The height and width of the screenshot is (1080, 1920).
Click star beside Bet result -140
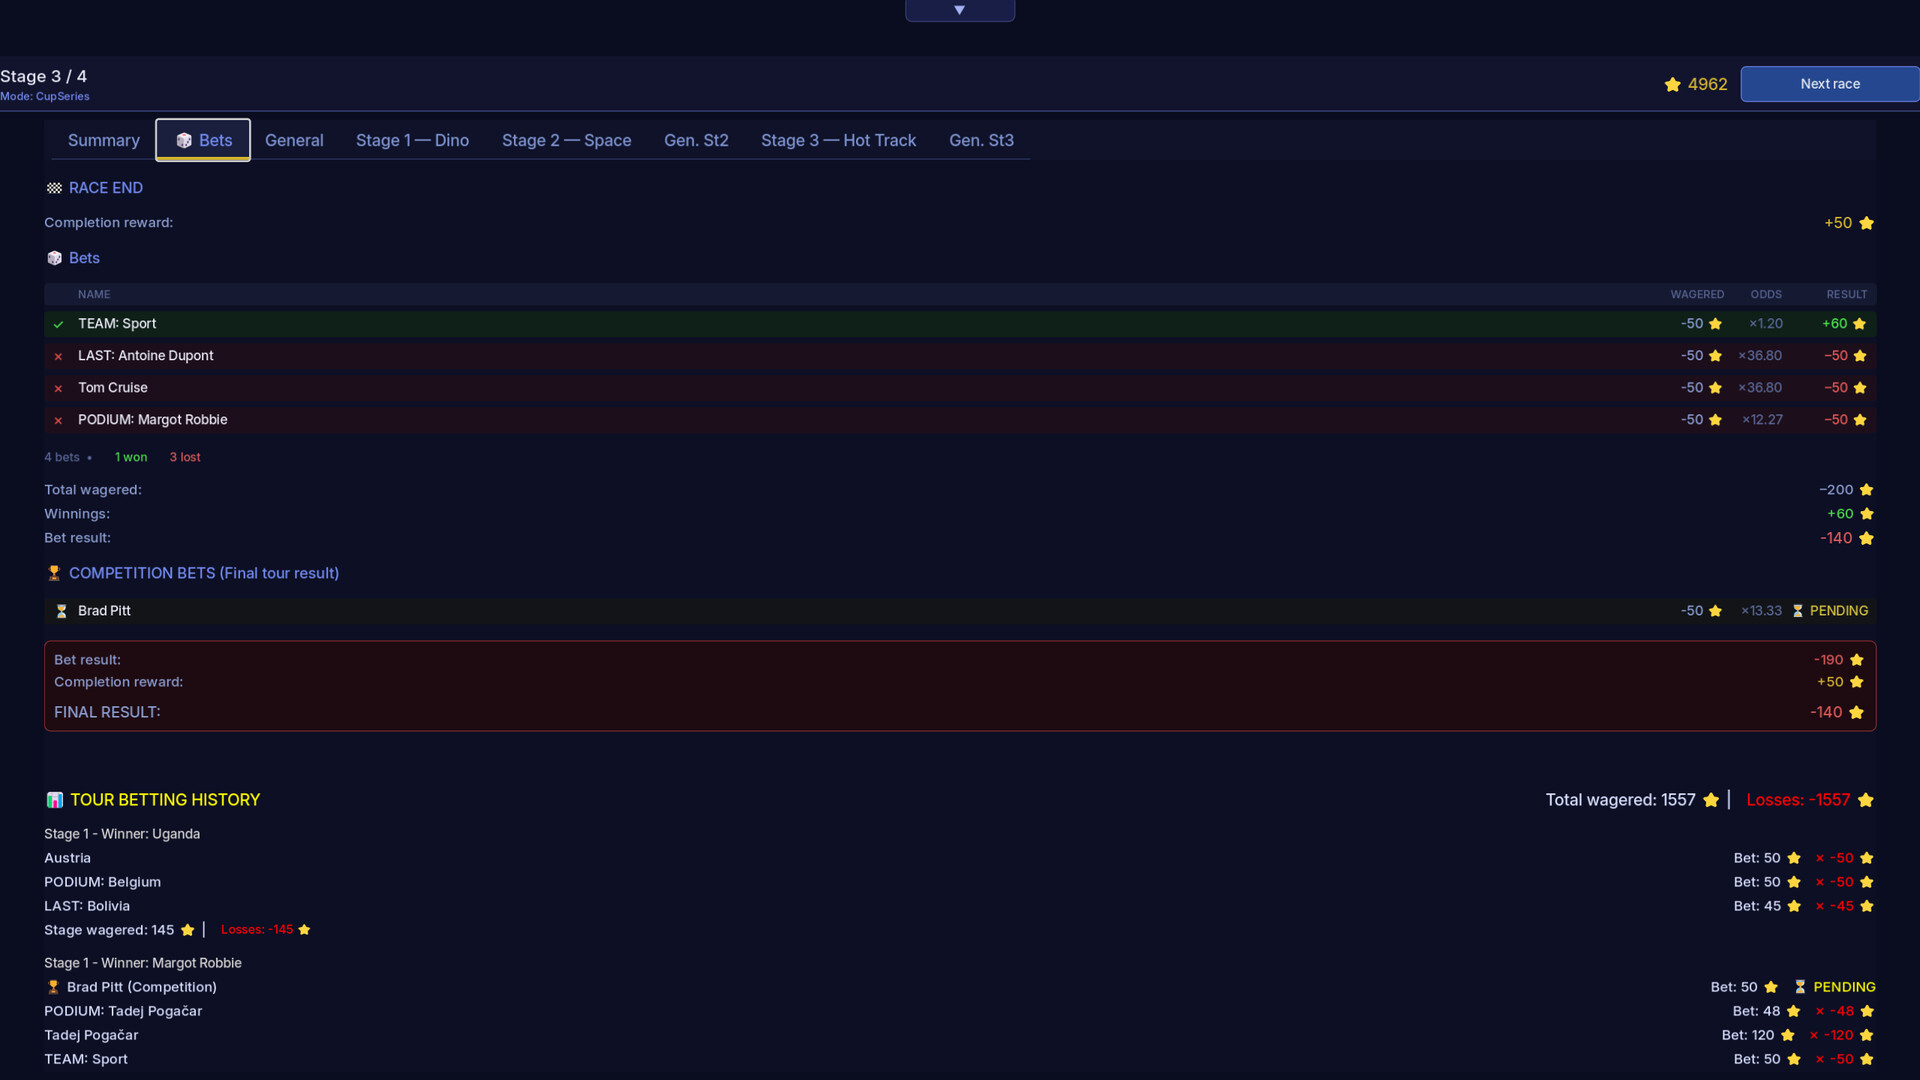pyautogui.click(x=1866, y=538)
